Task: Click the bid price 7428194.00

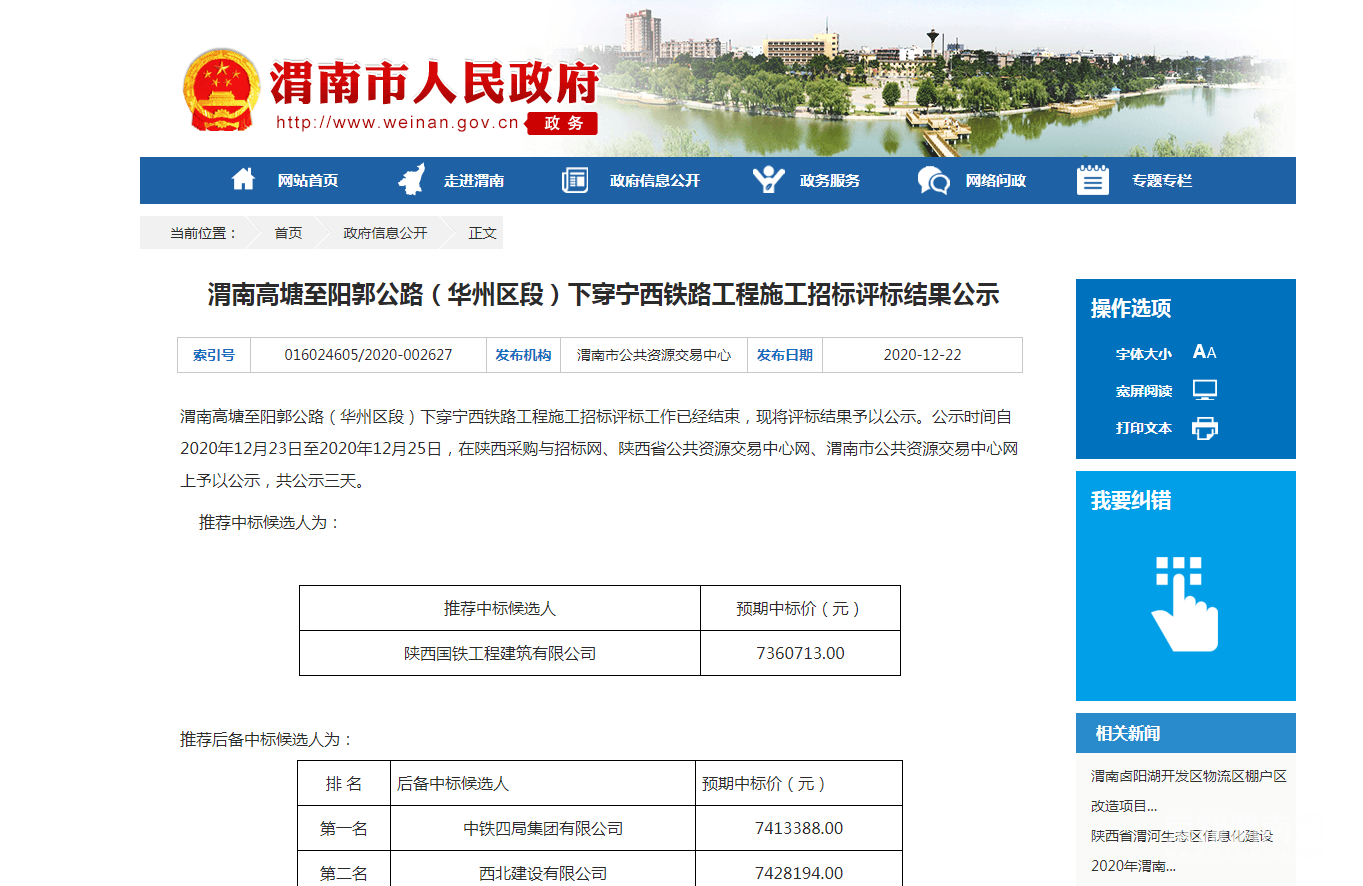Action: coord(799,873)
